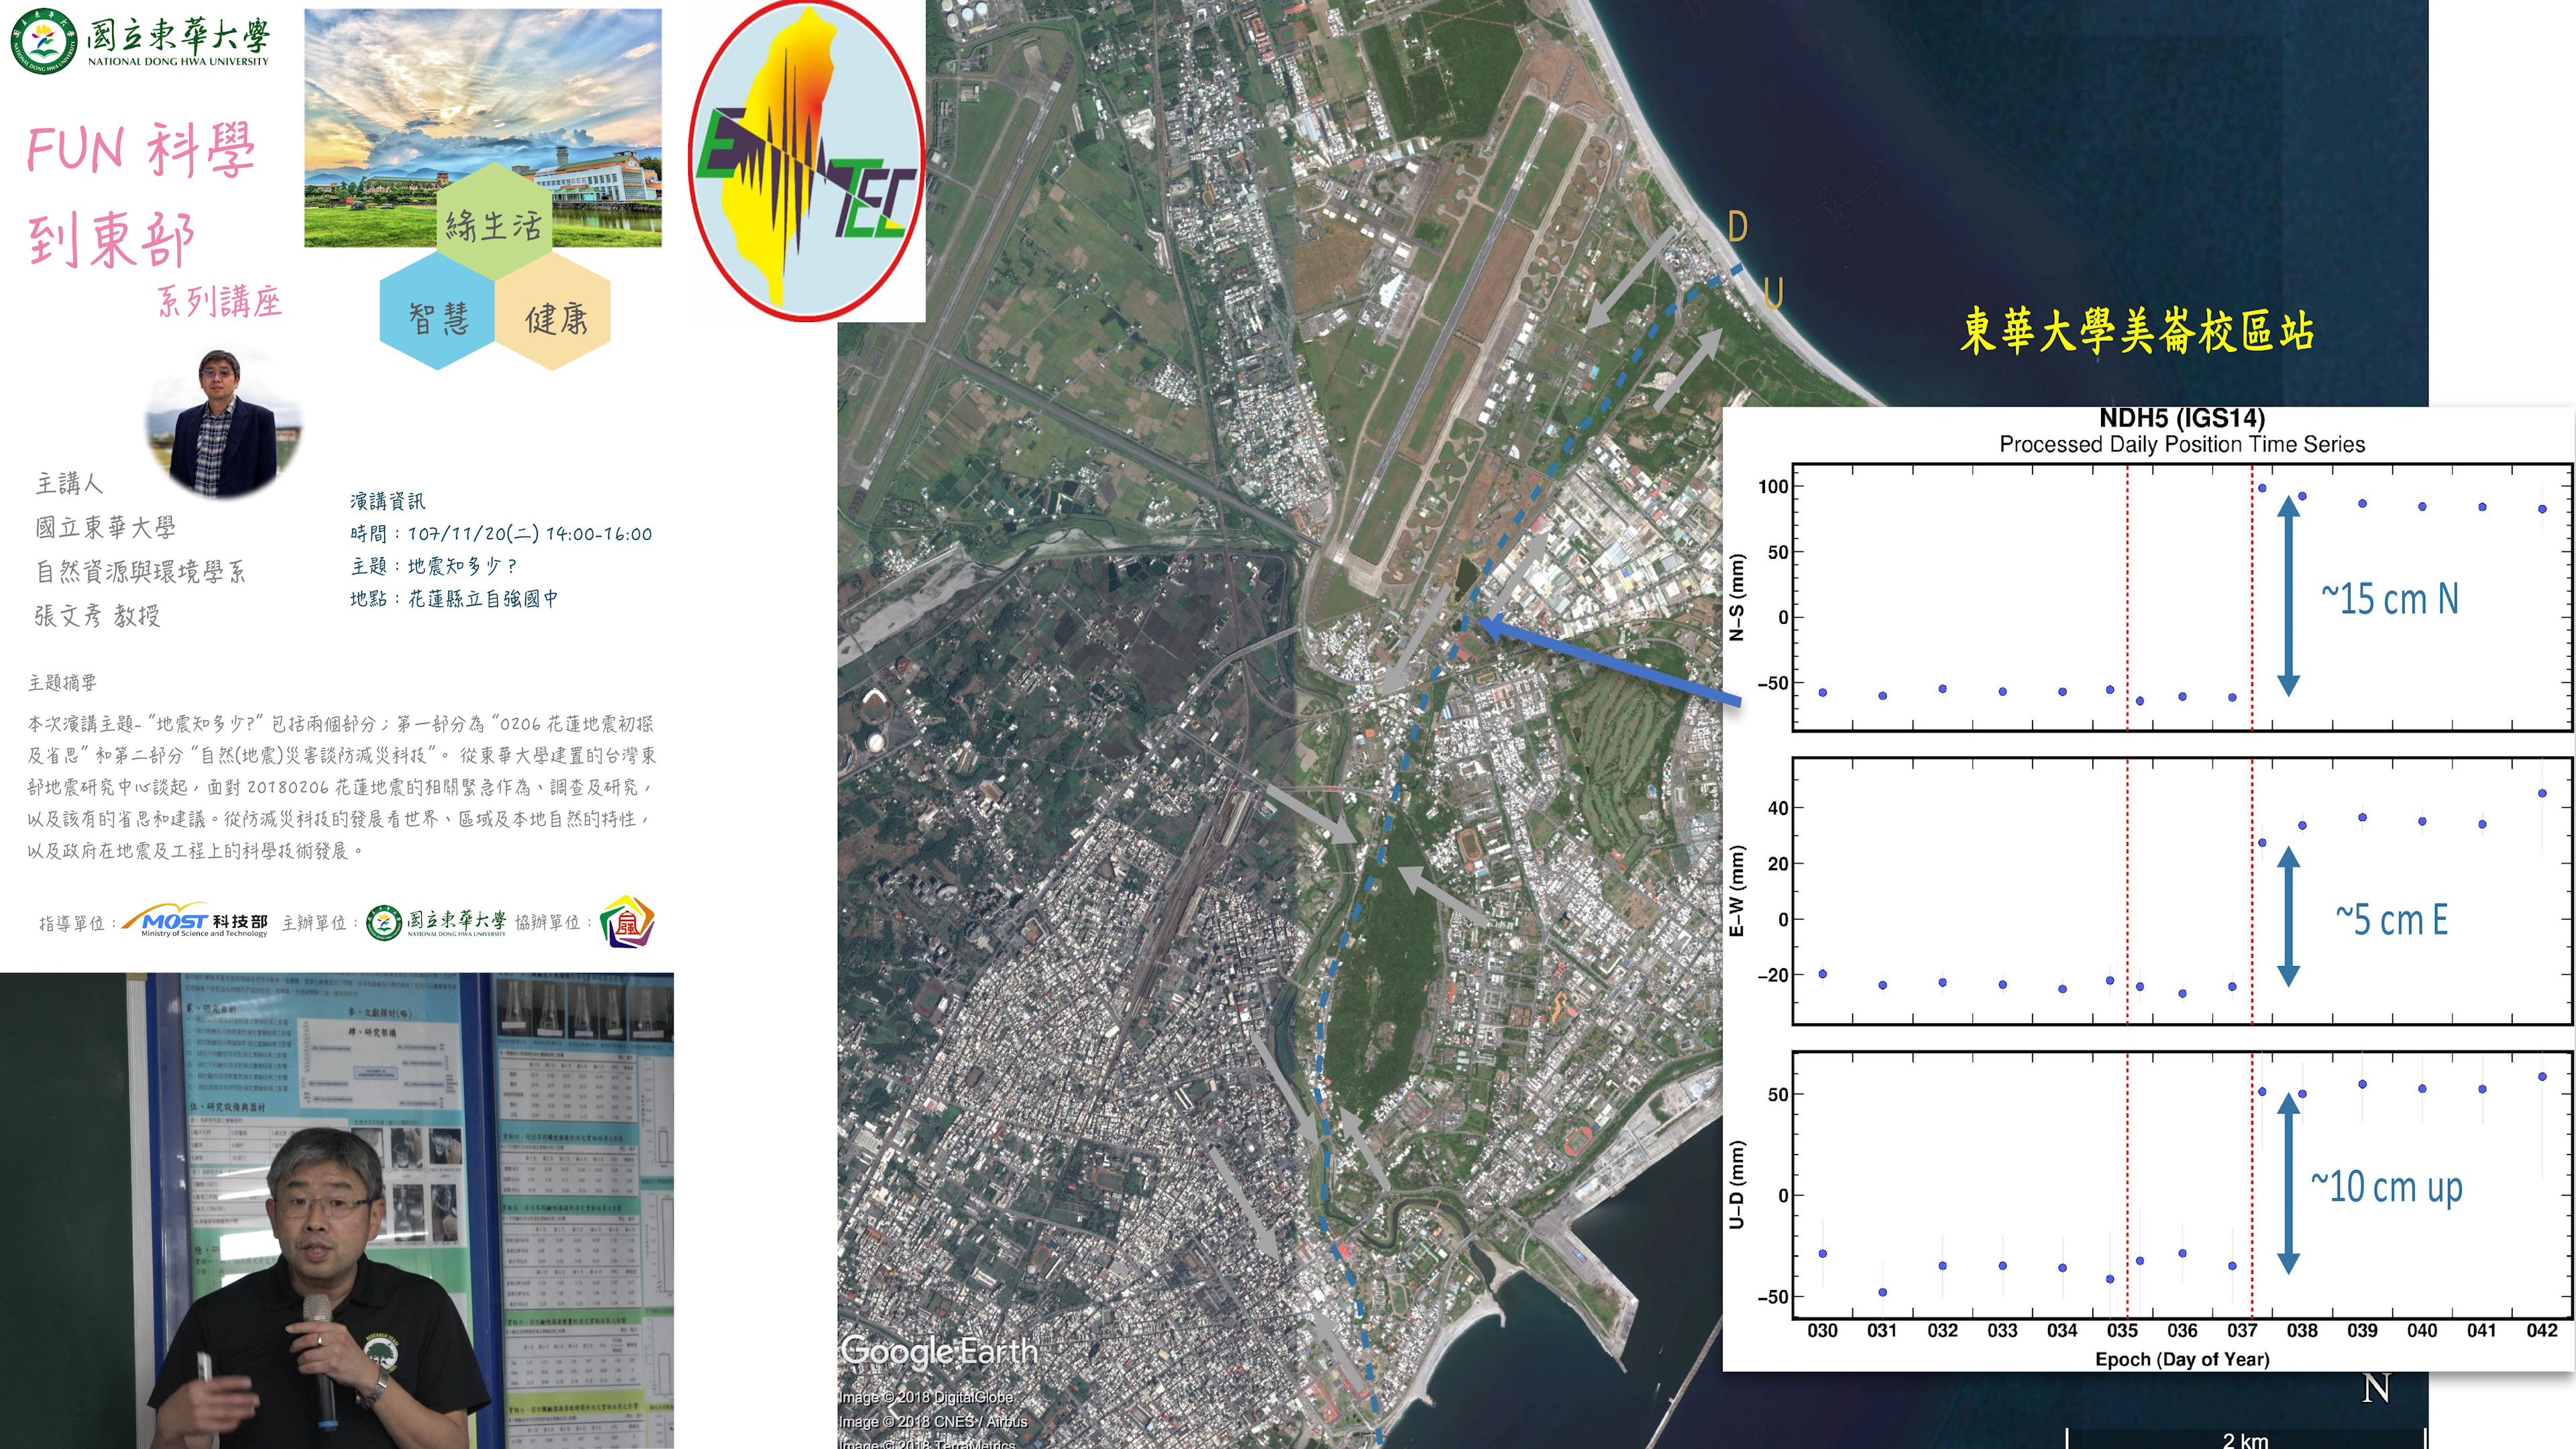Click the Epoch (Day of Year) axis label

pyautogui.click(x=2181, y=1359)
